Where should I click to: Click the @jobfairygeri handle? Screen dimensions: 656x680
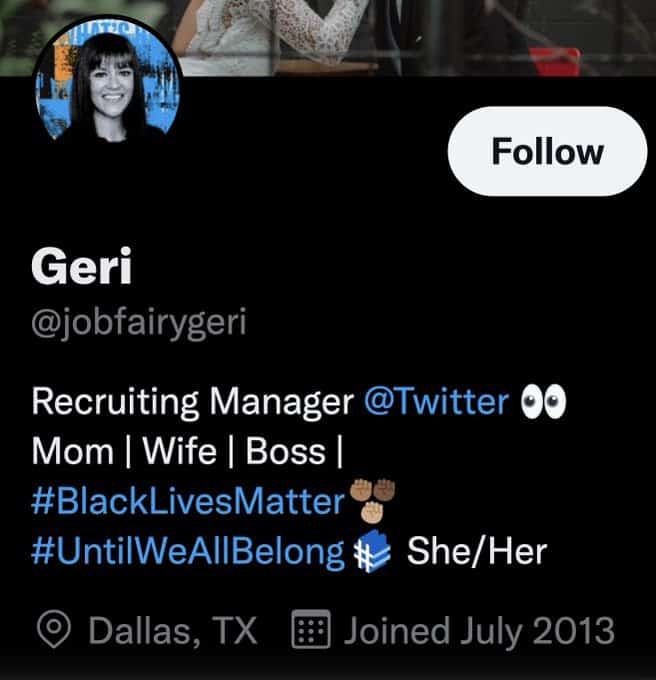139,324
